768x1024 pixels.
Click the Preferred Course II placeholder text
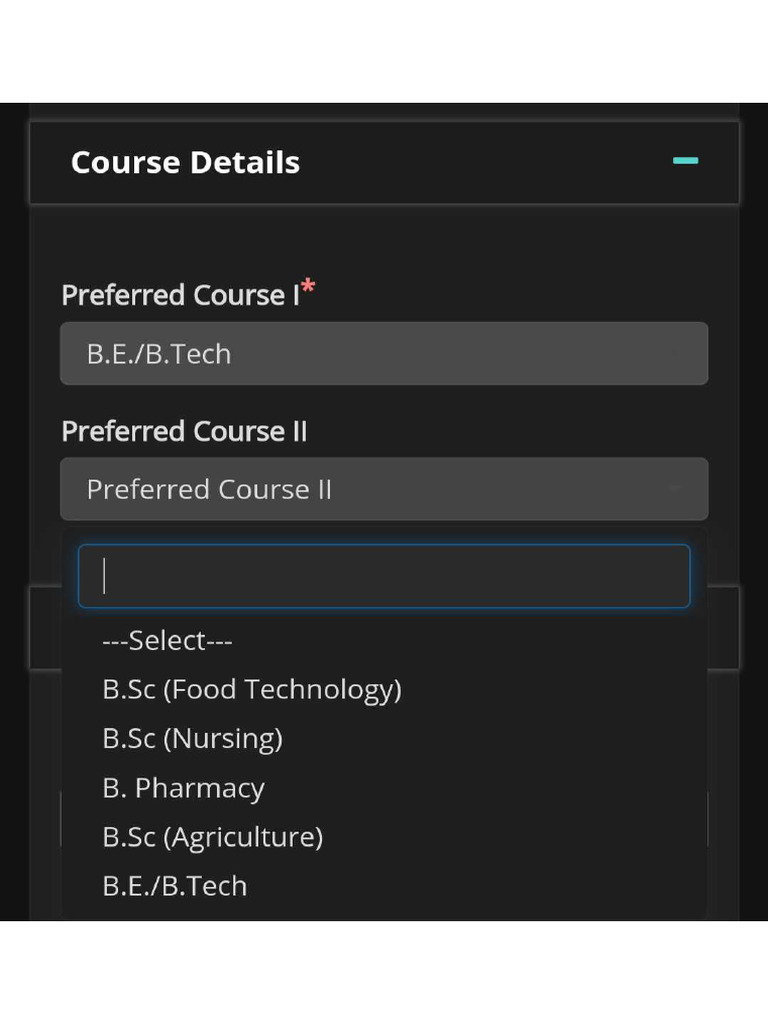click(209, 490)
